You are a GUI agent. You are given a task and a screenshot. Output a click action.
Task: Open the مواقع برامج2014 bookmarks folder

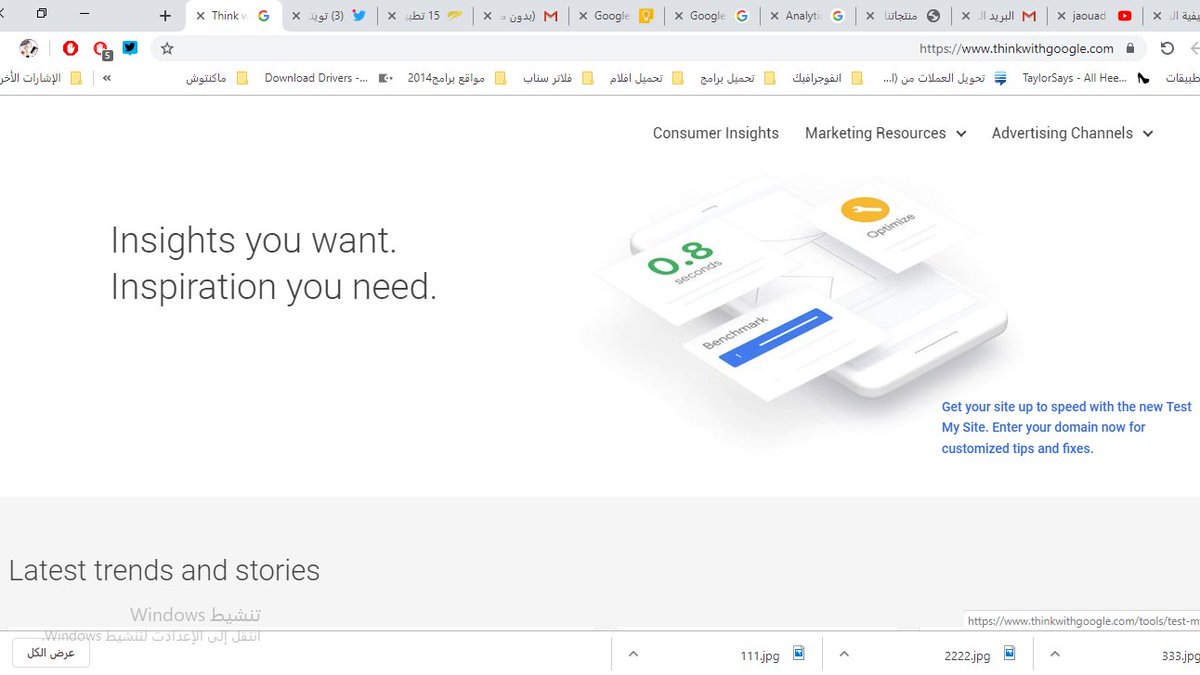pos(455,78)
